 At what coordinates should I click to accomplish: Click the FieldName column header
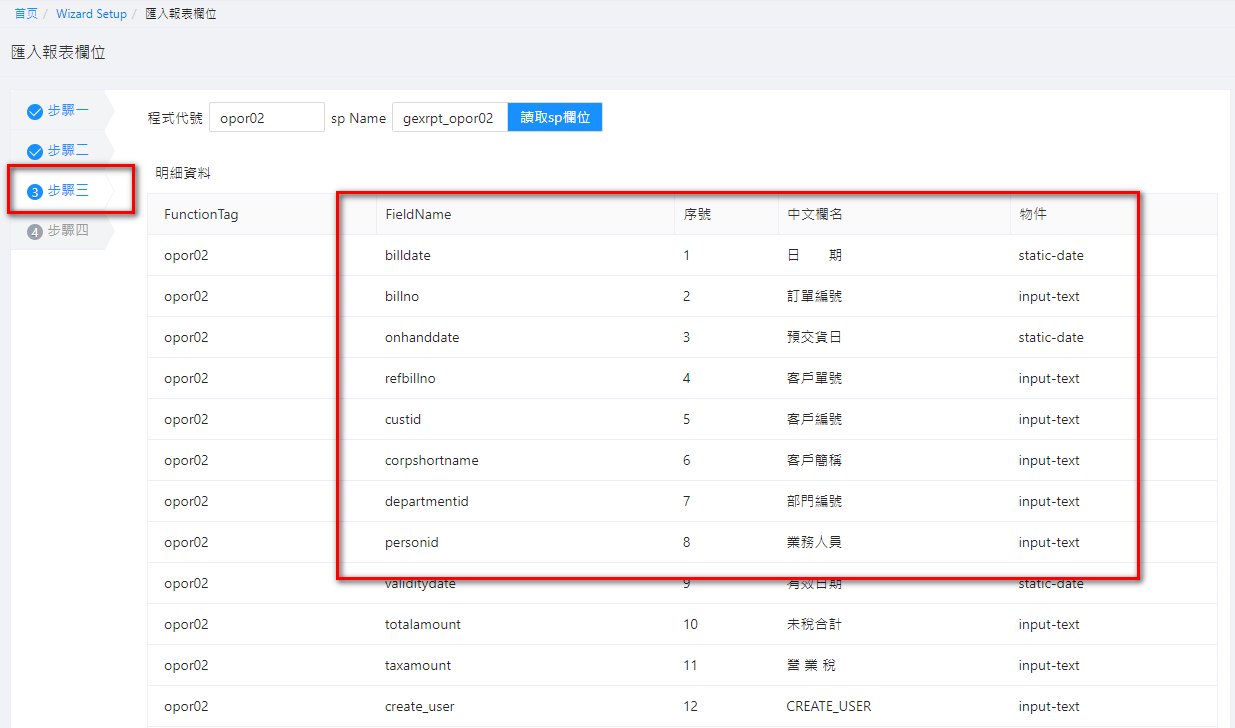(x=418, y=214)
